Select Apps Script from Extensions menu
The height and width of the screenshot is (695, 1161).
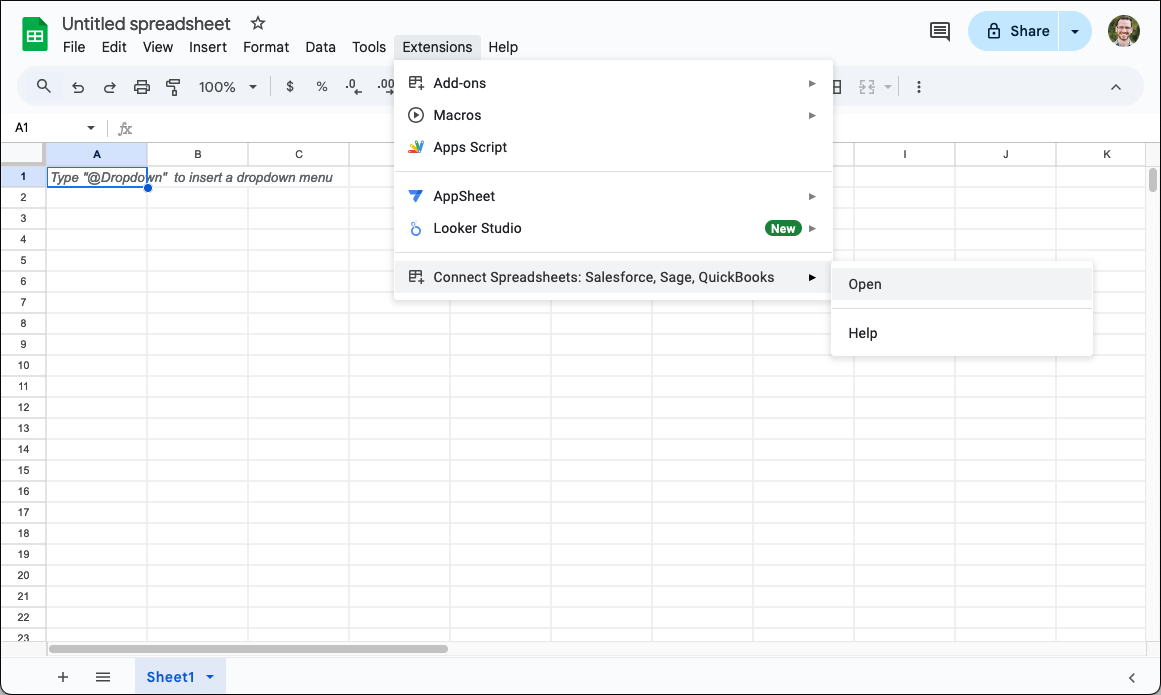point(470,147)
